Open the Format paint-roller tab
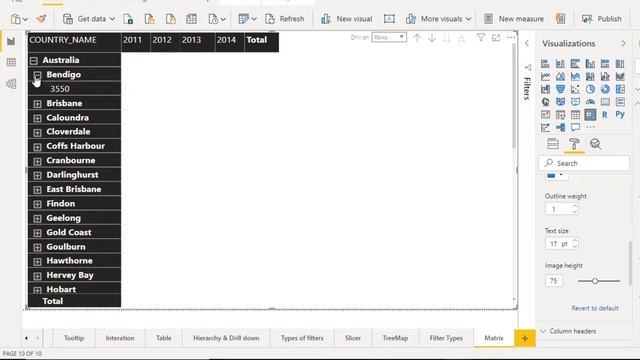The width and height of the screenshot is (640, 360). [574, 144]
